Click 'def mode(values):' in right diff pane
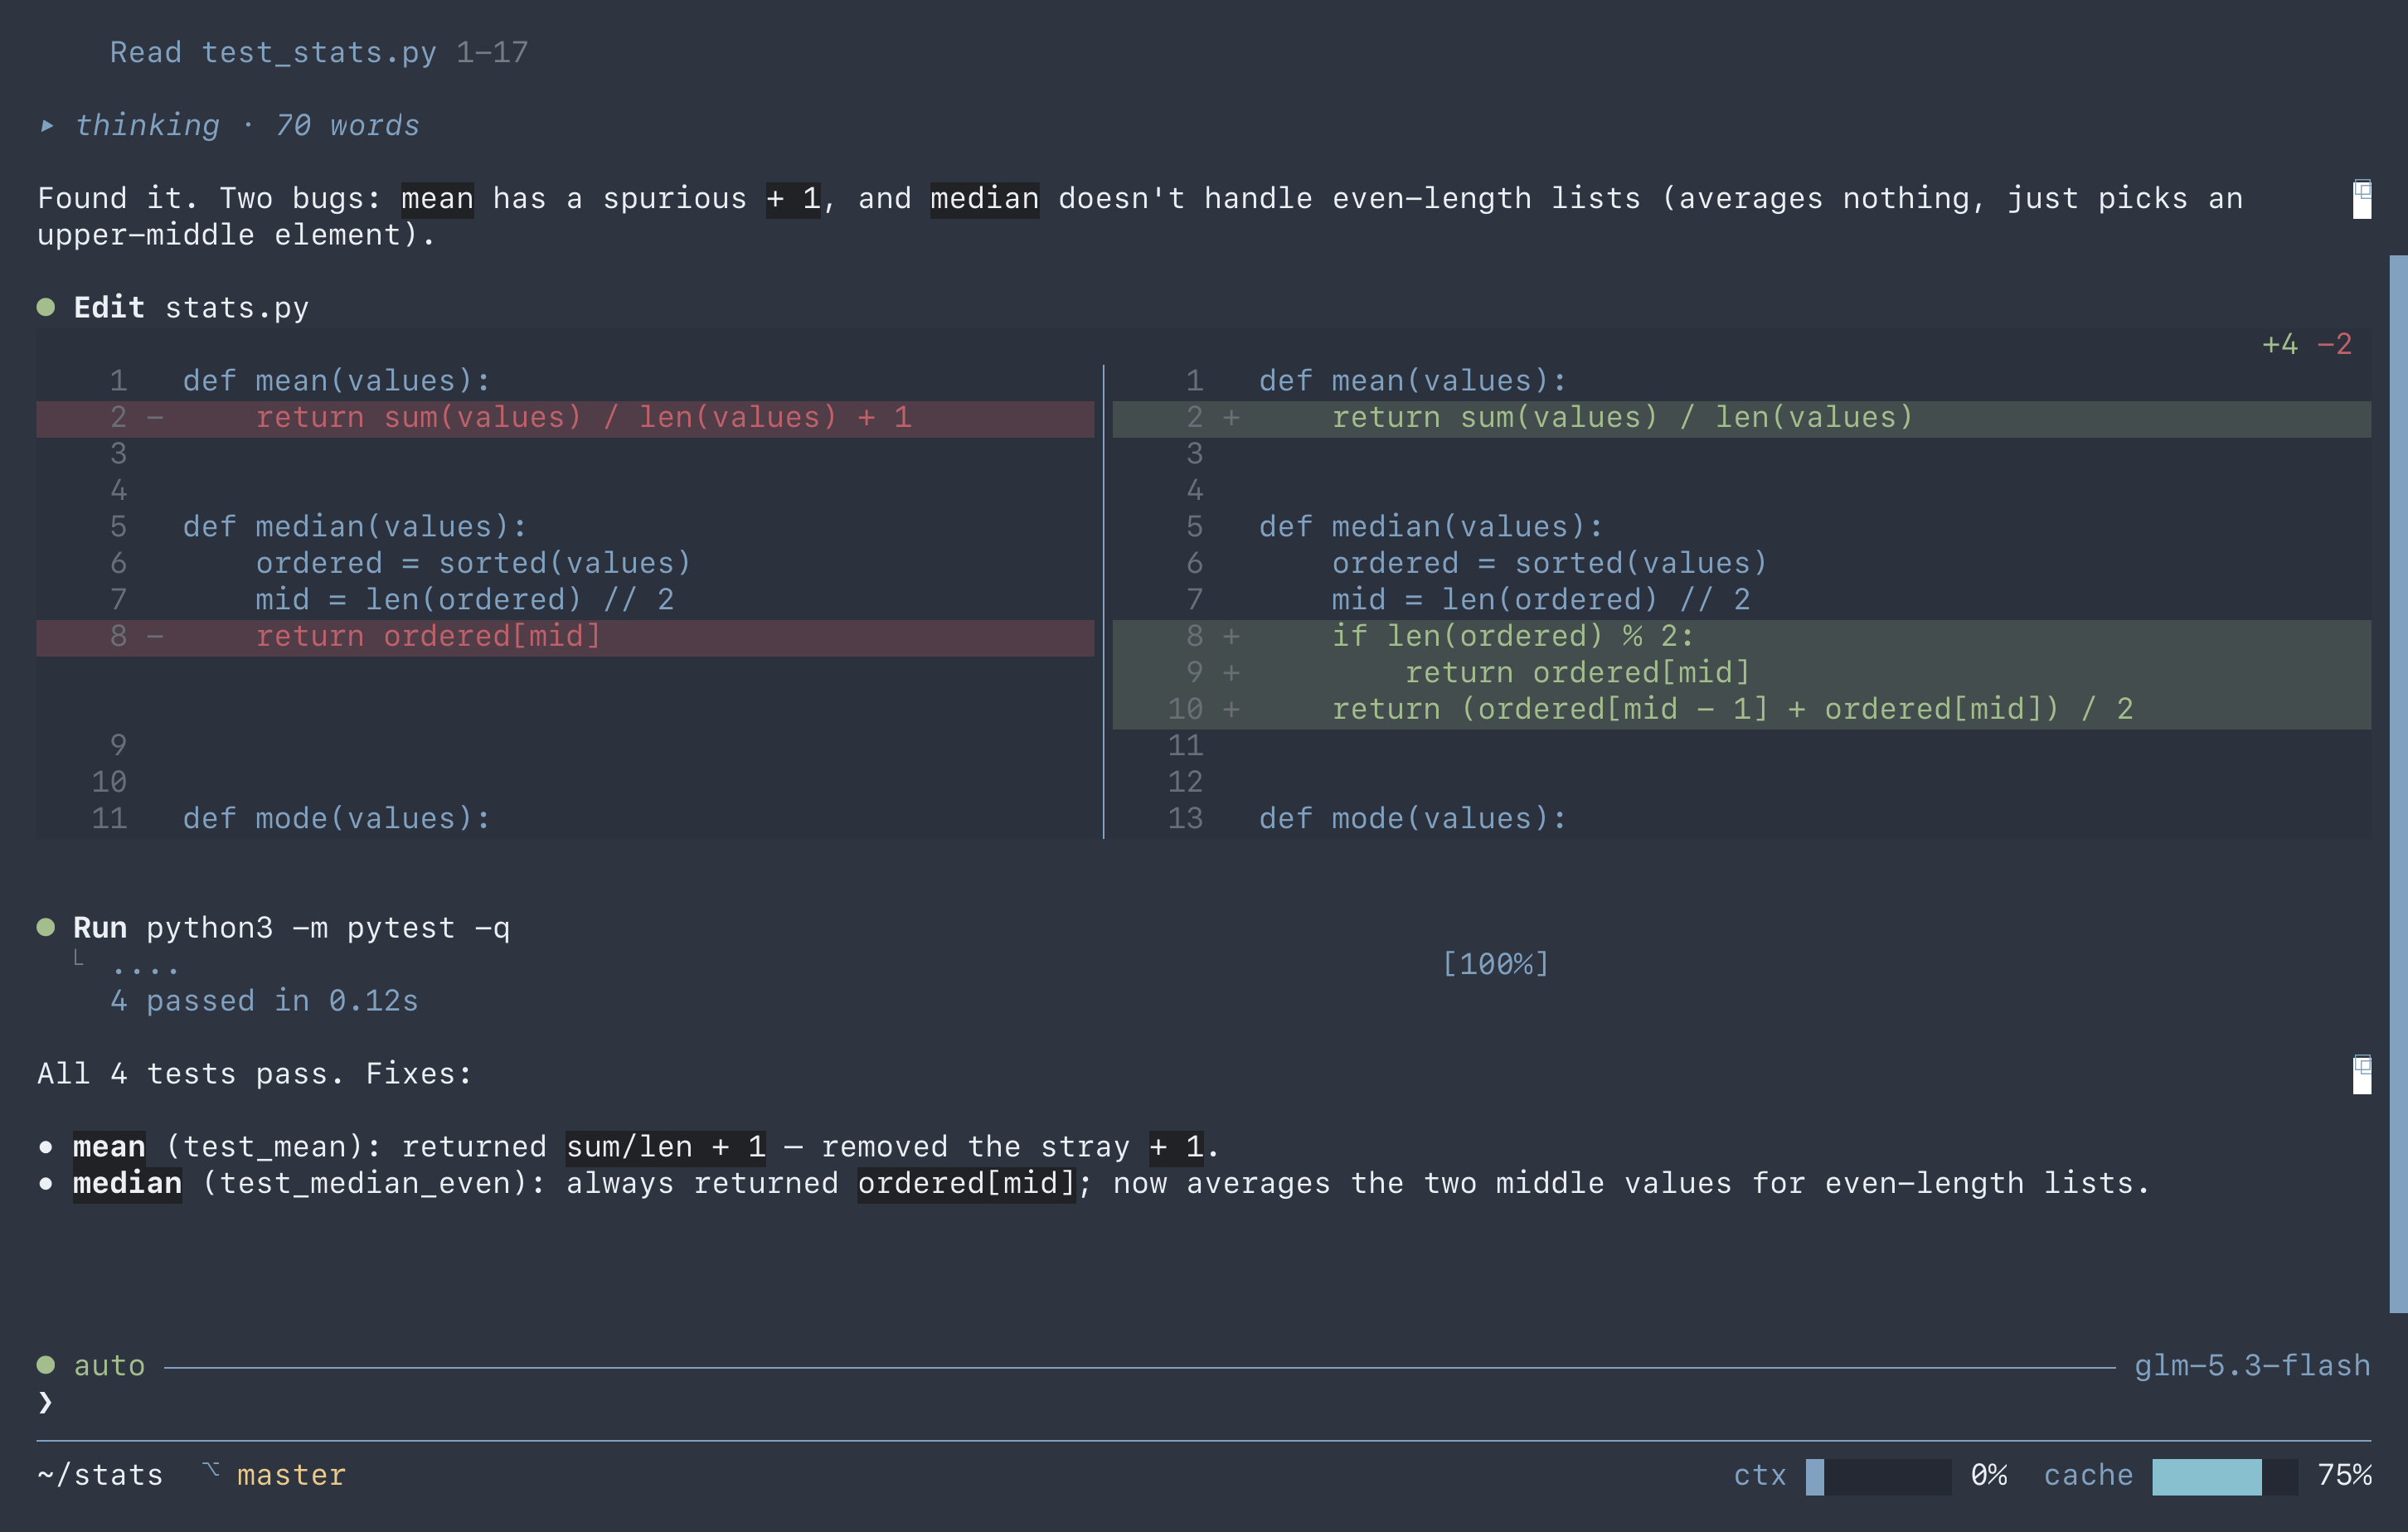The width and height of the screenshot is (2408, 1532). (x=1413, y=819)
